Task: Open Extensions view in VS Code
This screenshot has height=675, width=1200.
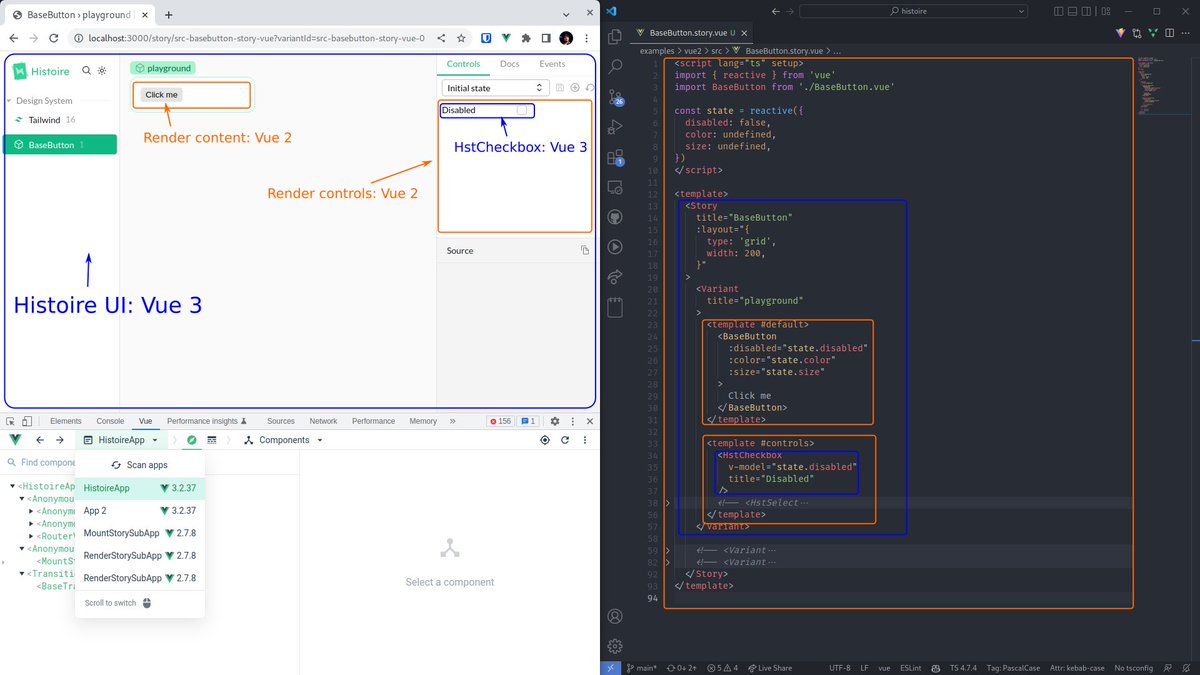Action: point(616,157)
